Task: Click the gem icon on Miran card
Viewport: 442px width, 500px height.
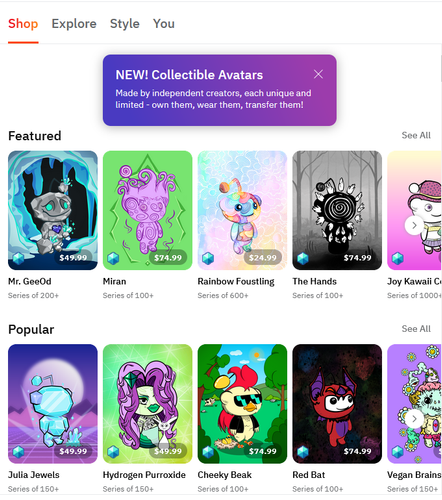Action: tap(113, 258)
